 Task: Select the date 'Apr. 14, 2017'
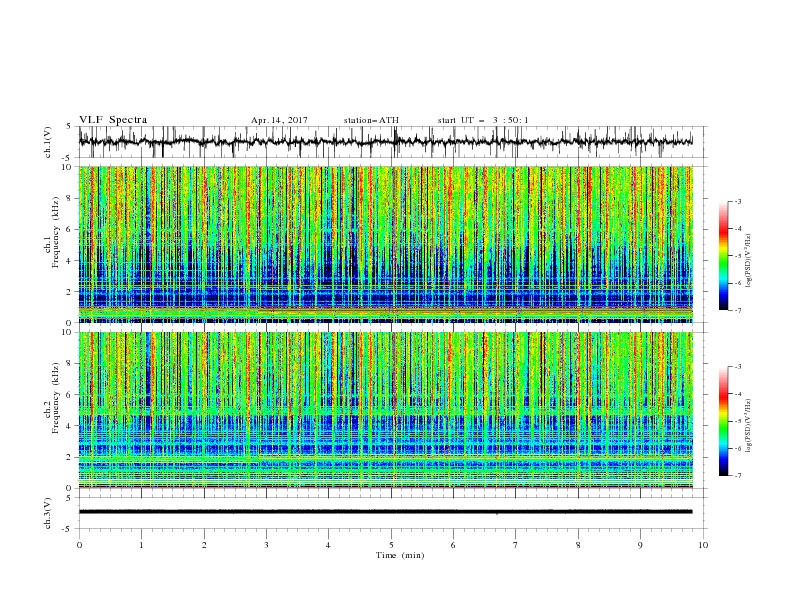coord(279,120)
